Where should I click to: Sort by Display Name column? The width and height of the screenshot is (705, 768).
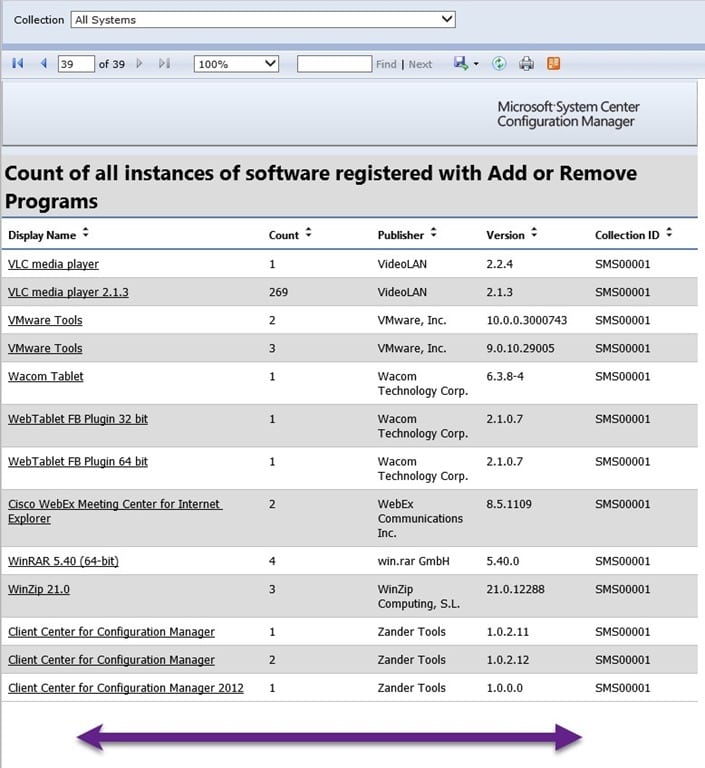[86, 233]
